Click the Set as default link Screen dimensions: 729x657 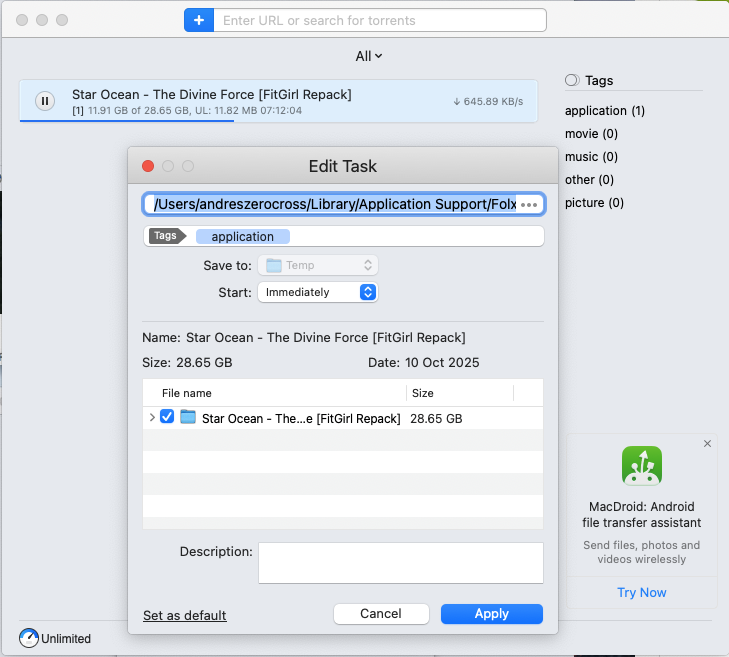(x=185, y=615)
